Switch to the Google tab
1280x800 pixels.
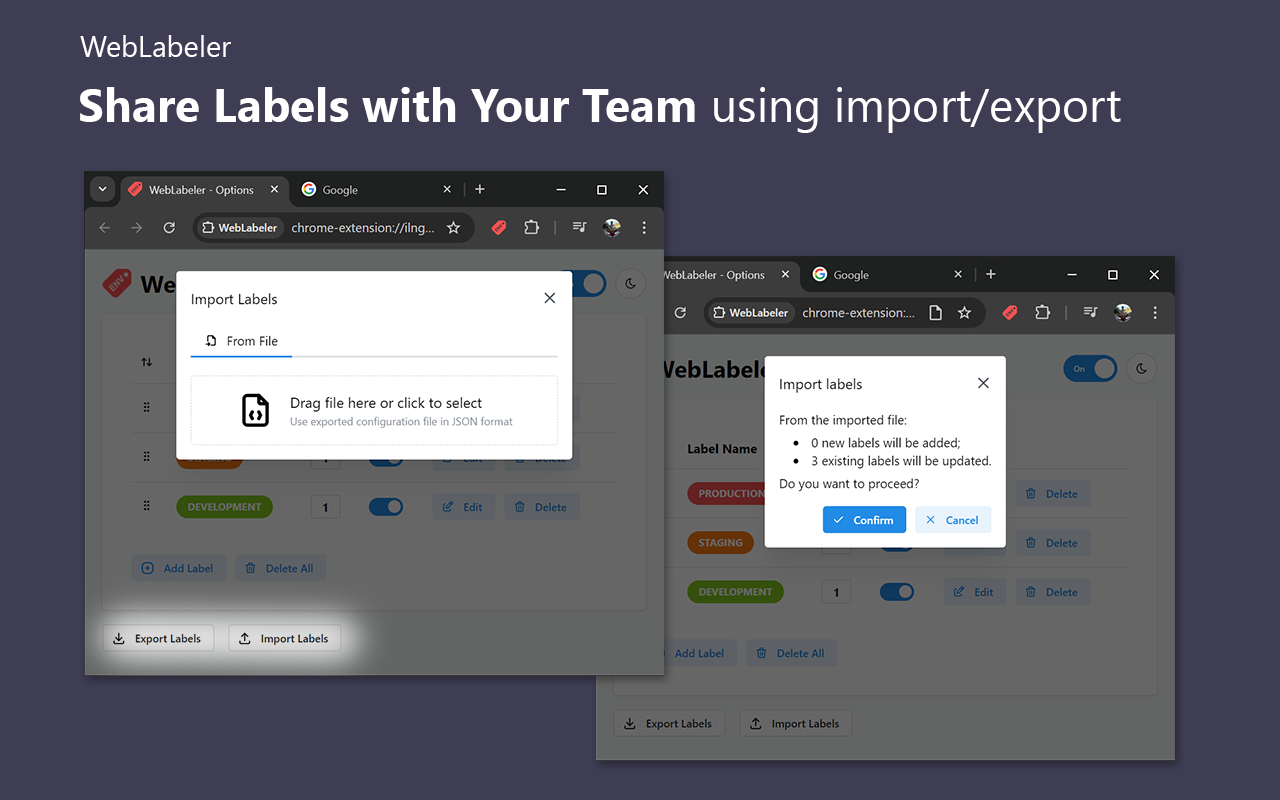coord(340,189)
